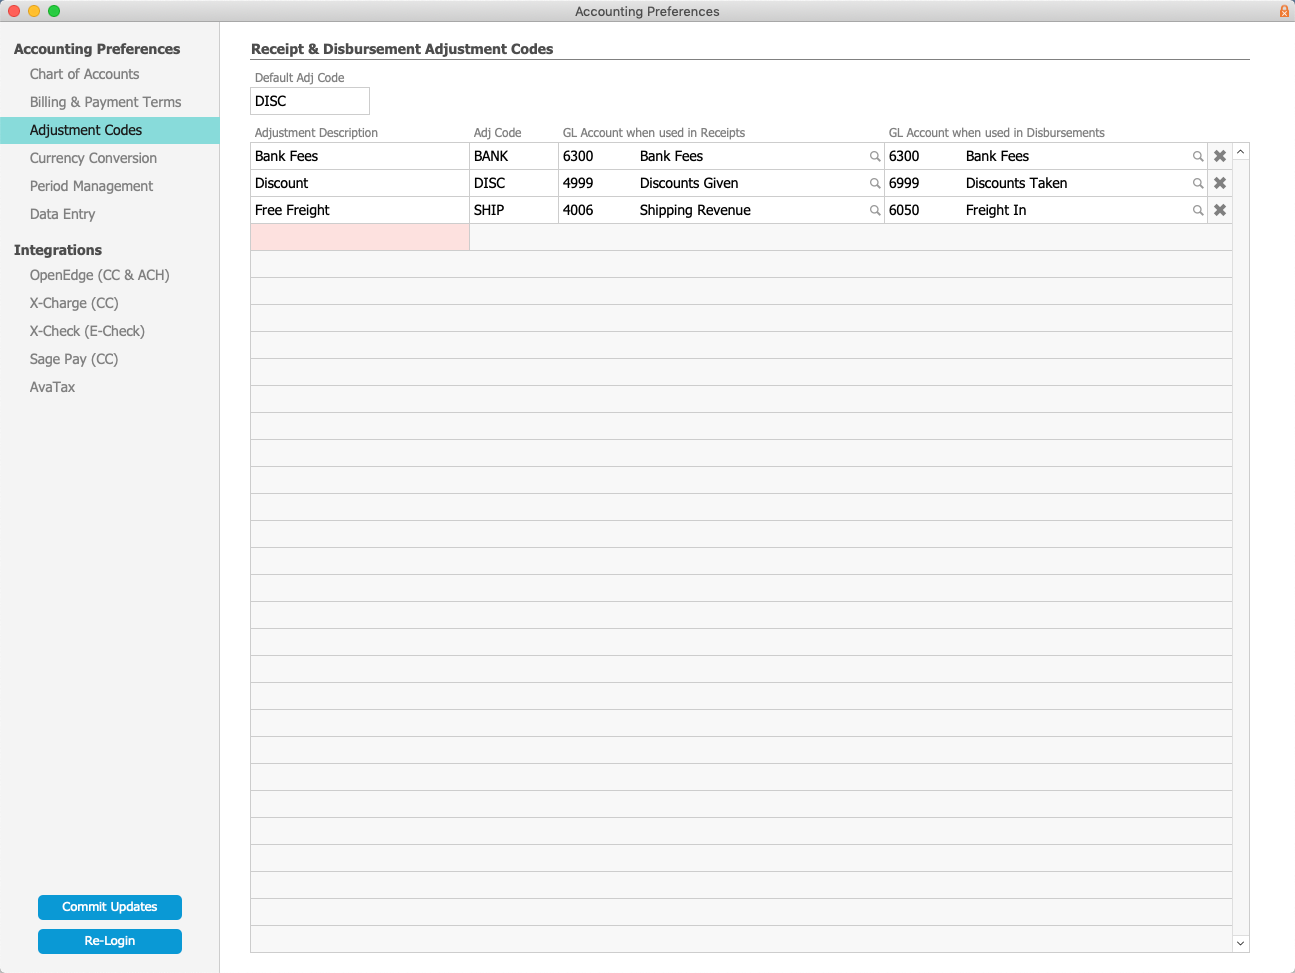1295x973 pixels.
Task: Click the Freight In account name
Action: (x=996, y=210)
